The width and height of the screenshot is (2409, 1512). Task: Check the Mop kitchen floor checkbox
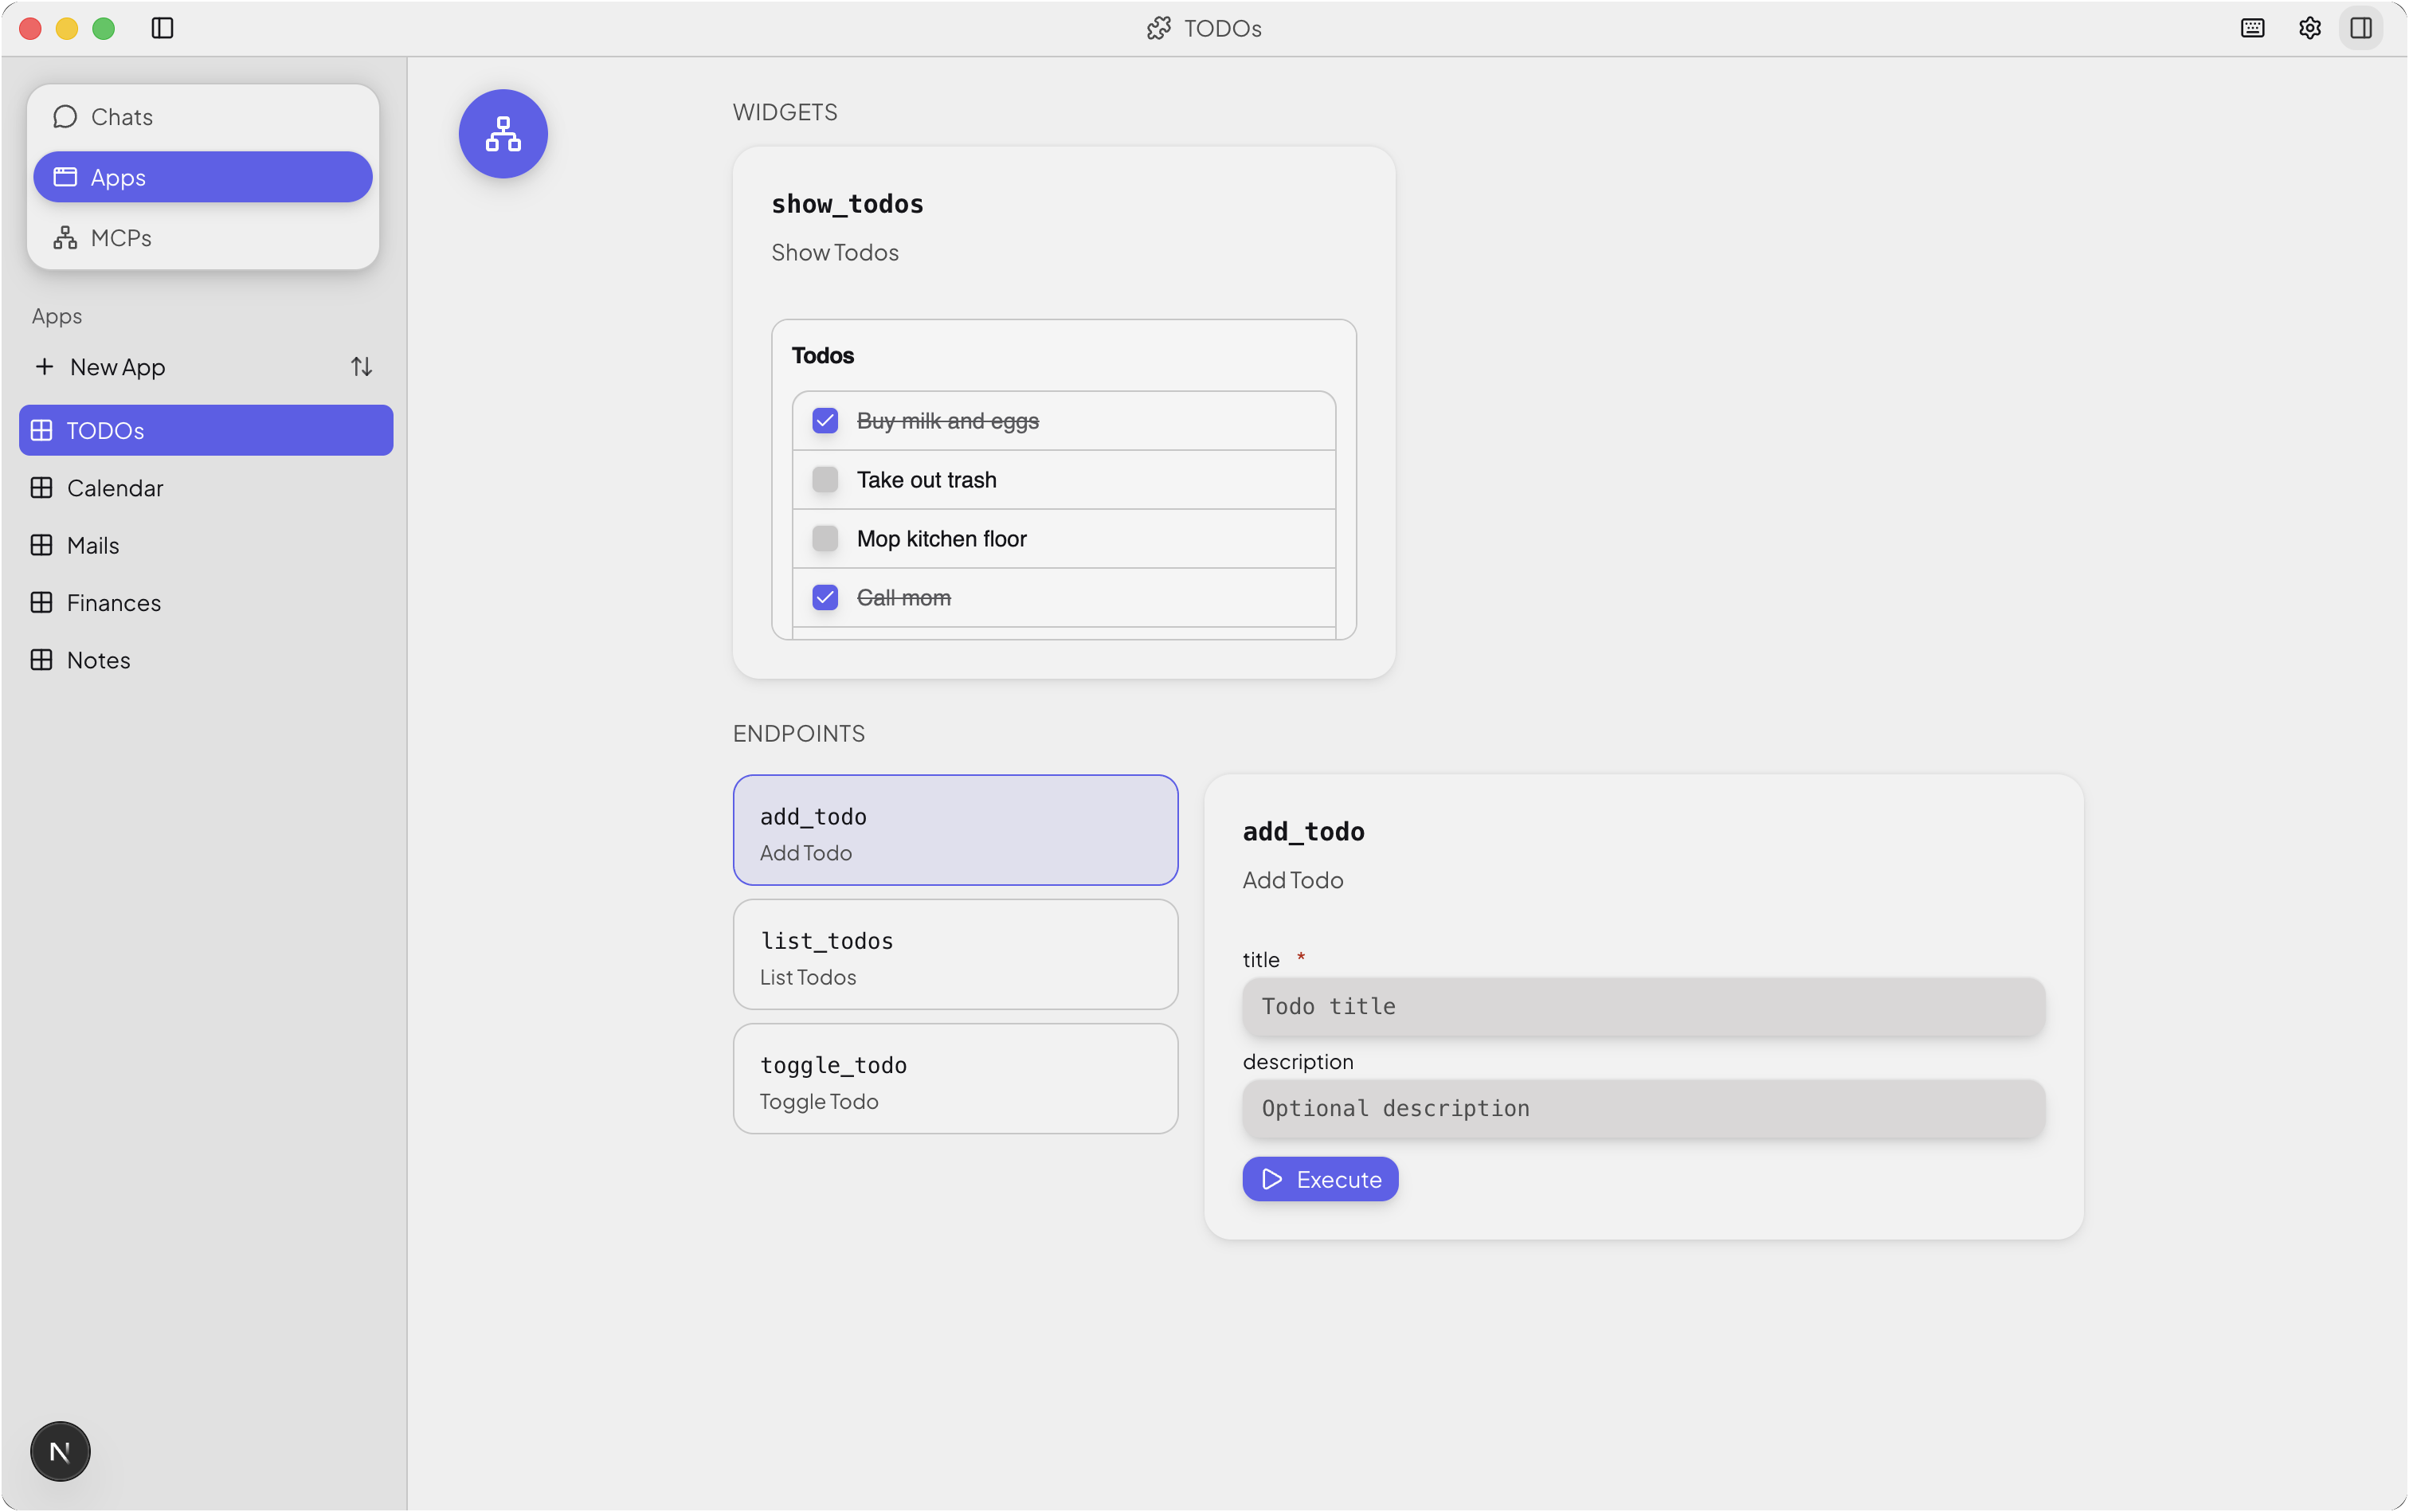(x=825, y=539)
